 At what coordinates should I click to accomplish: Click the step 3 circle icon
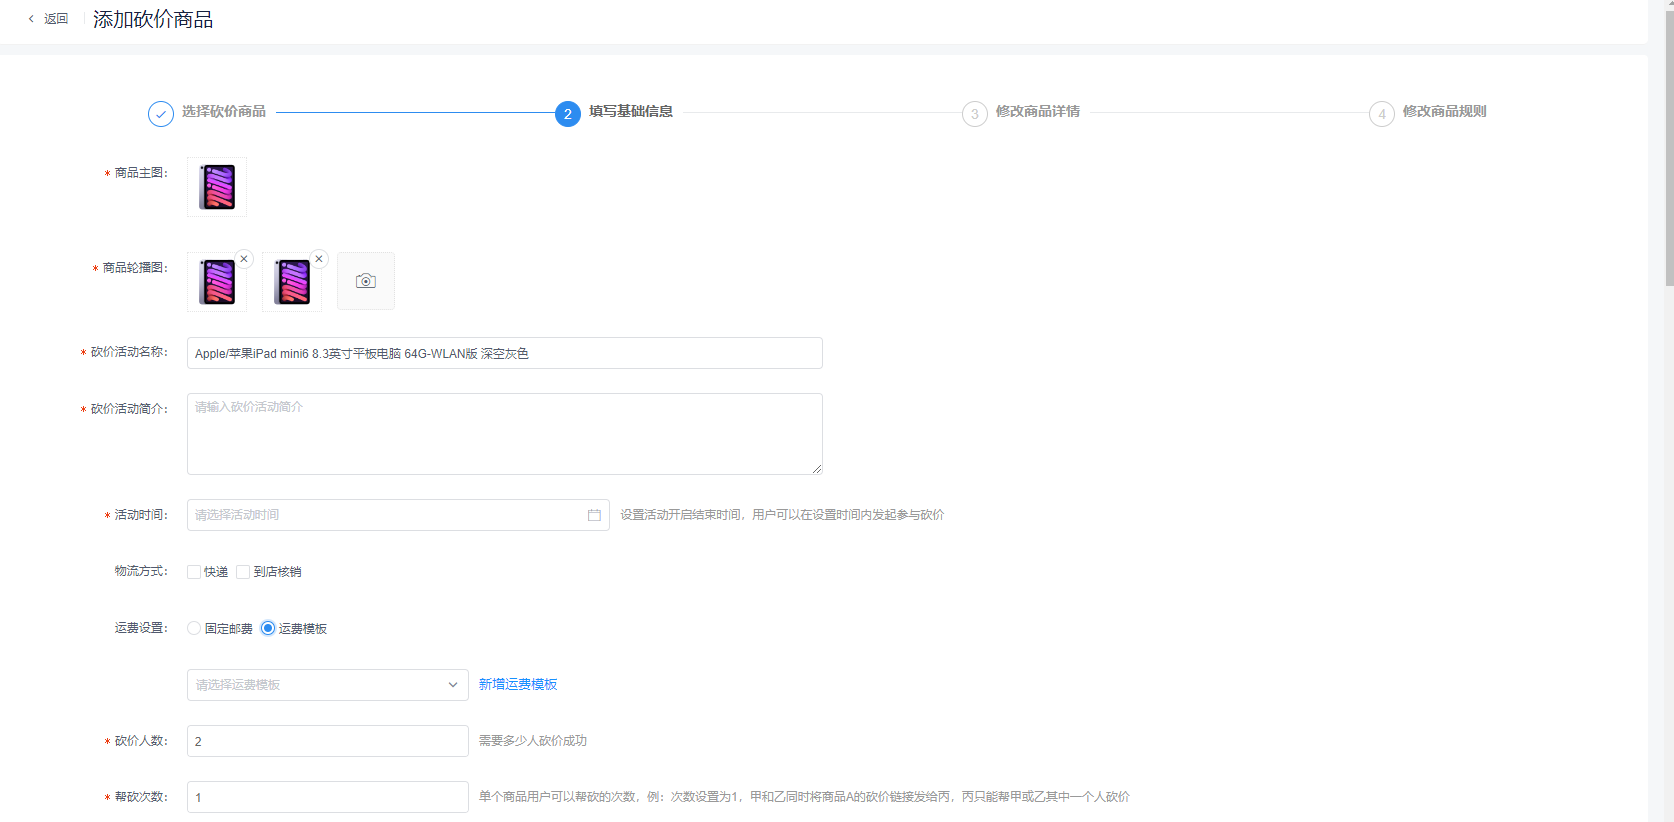coord(975,114)
